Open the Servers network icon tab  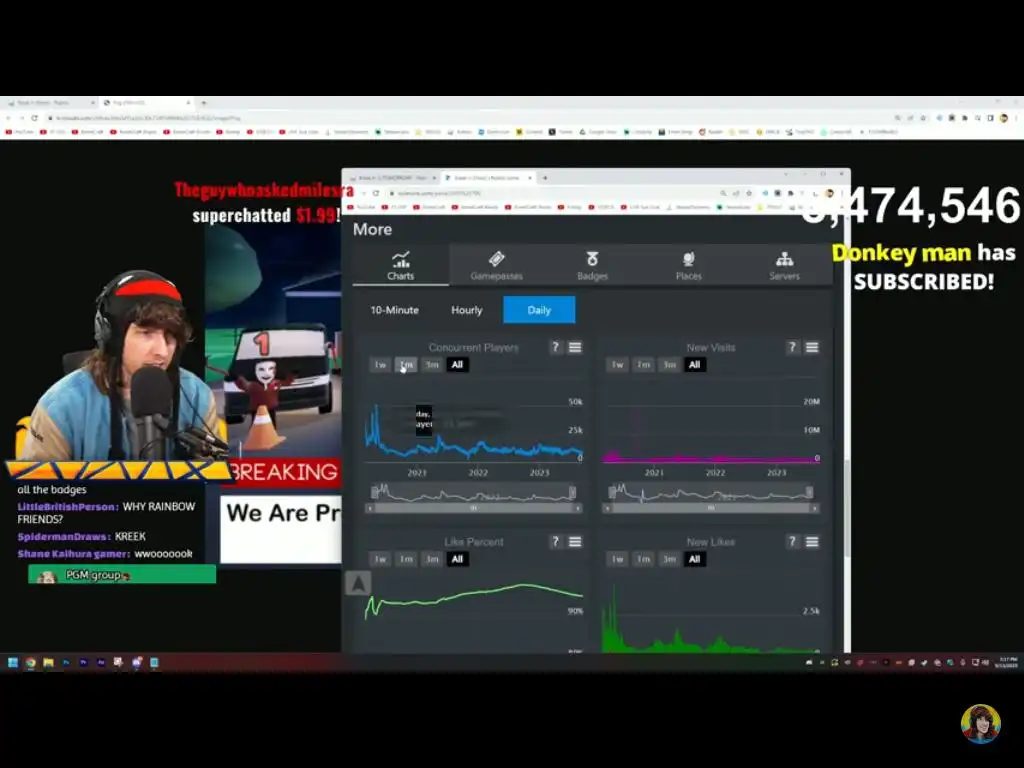pyautogui.click(x=784, y=259)
